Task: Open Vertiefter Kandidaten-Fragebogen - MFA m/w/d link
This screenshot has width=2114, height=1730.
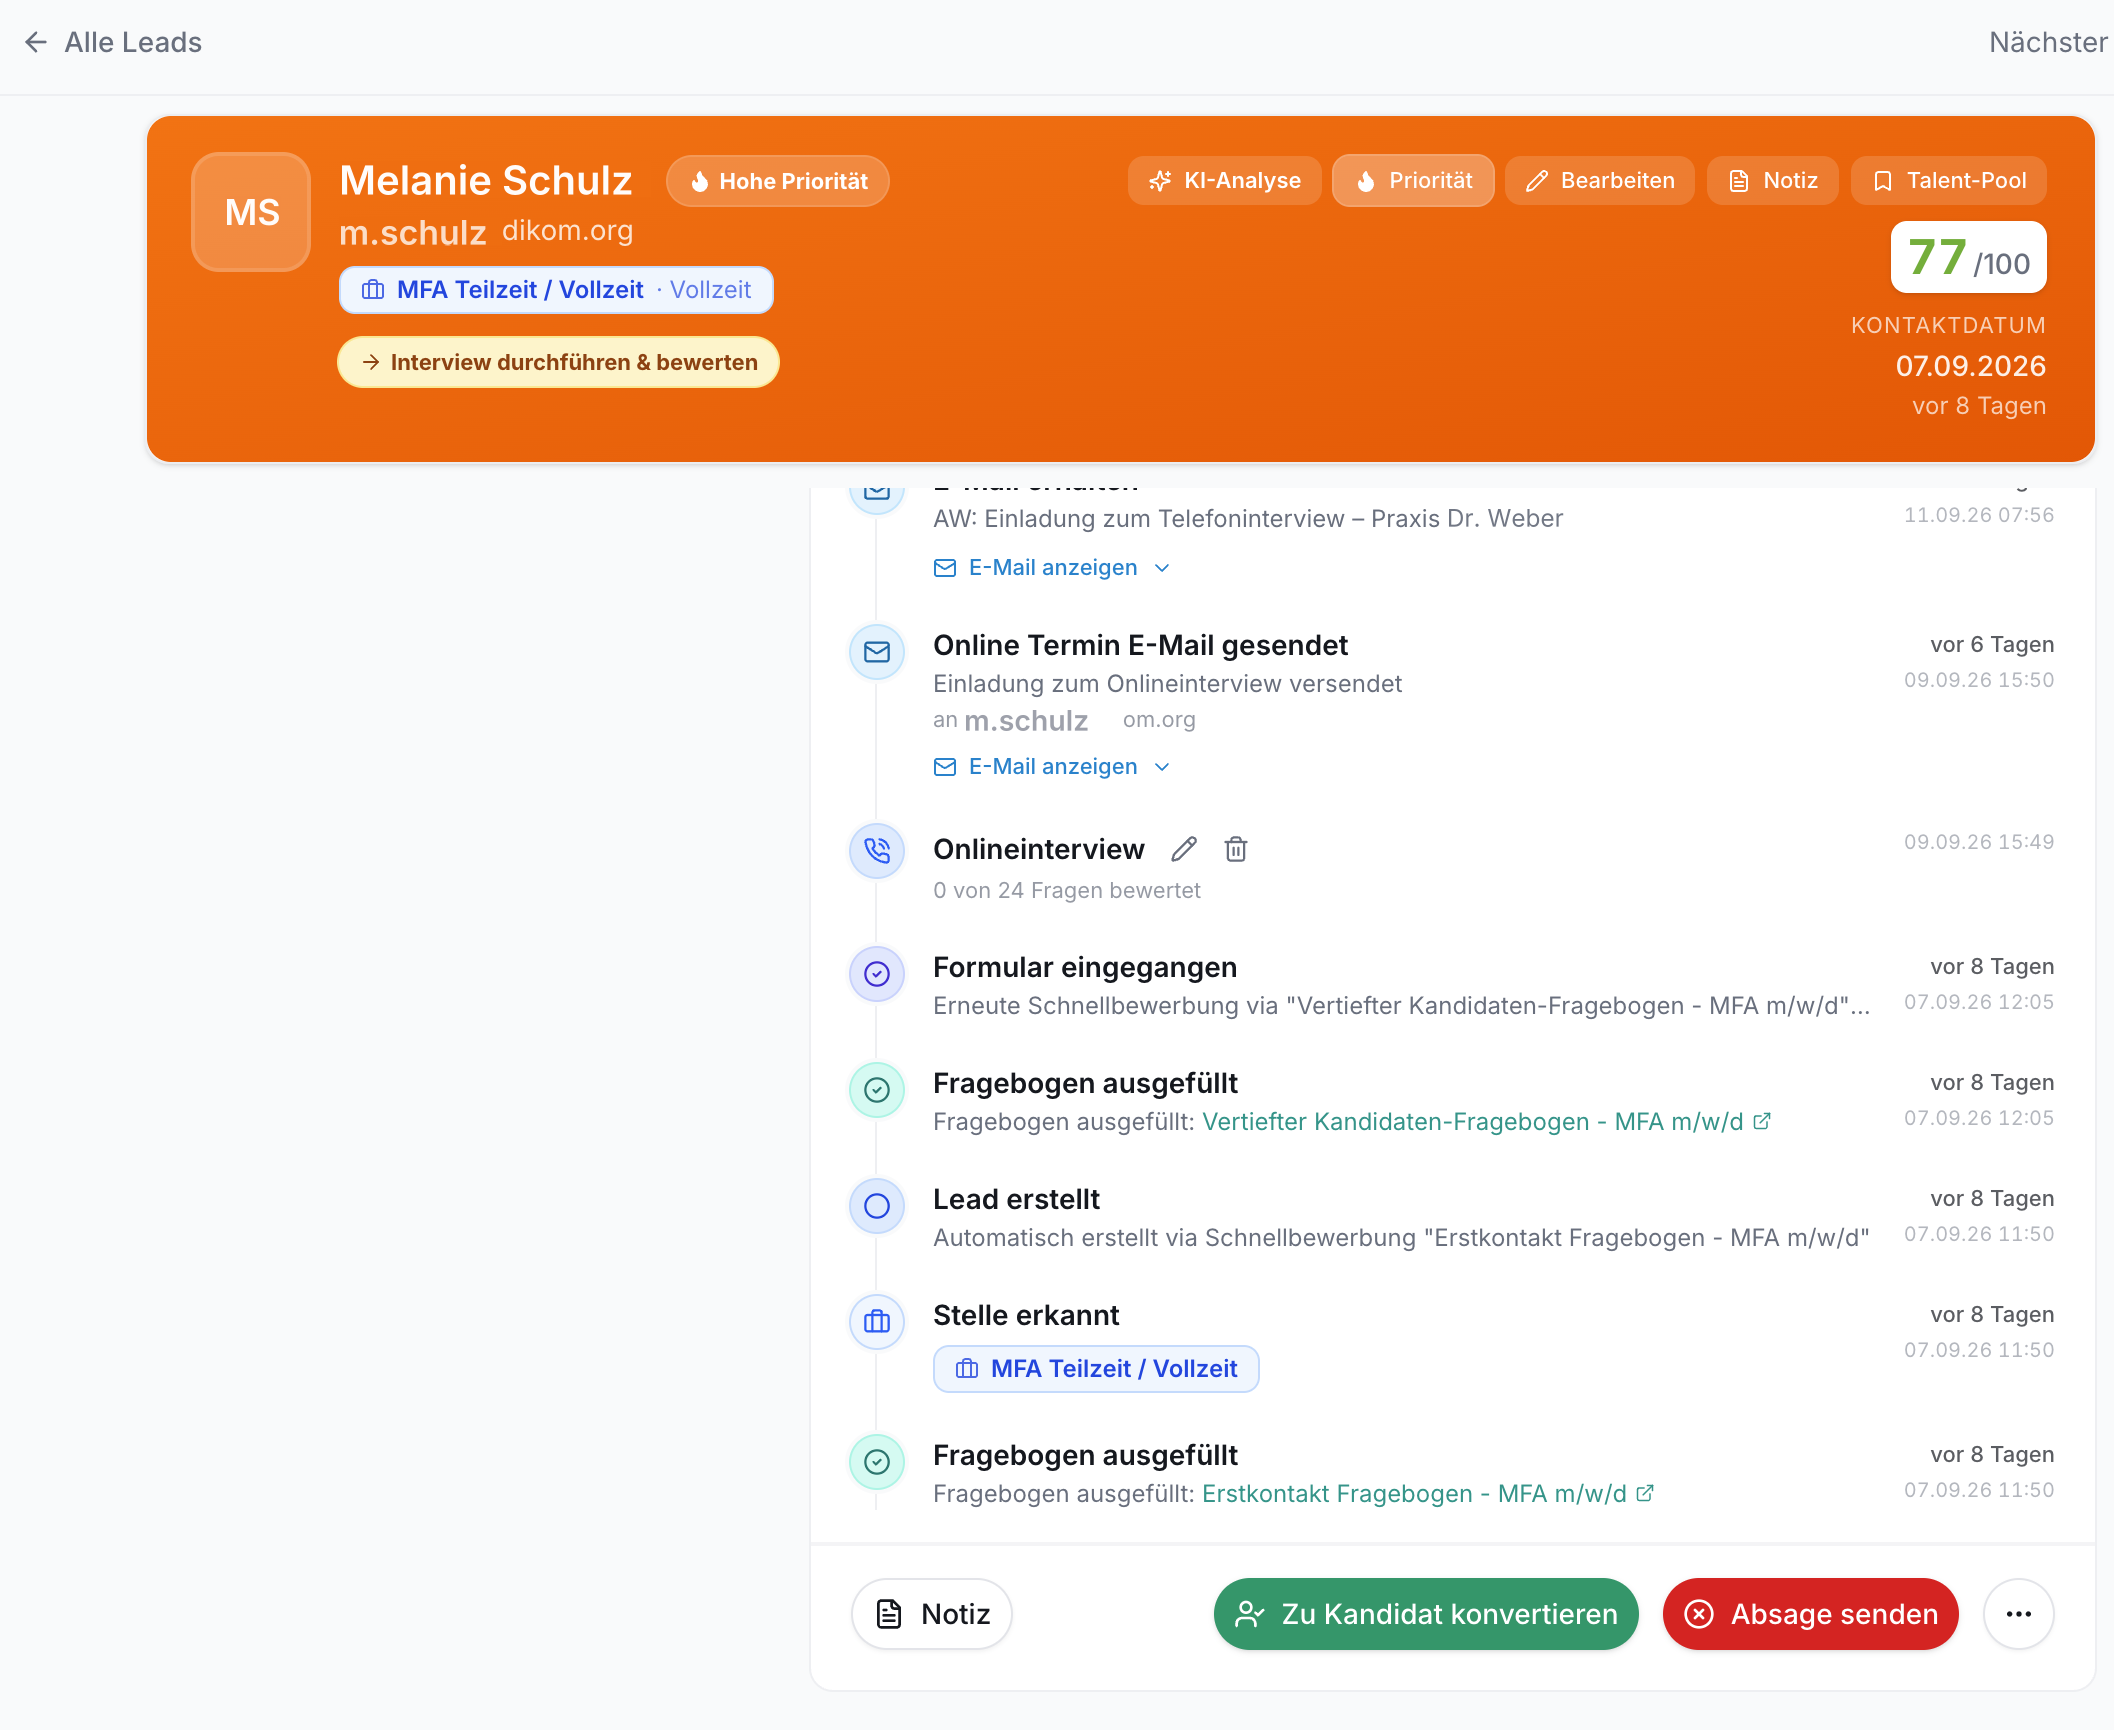Action: [1486, 1122]
